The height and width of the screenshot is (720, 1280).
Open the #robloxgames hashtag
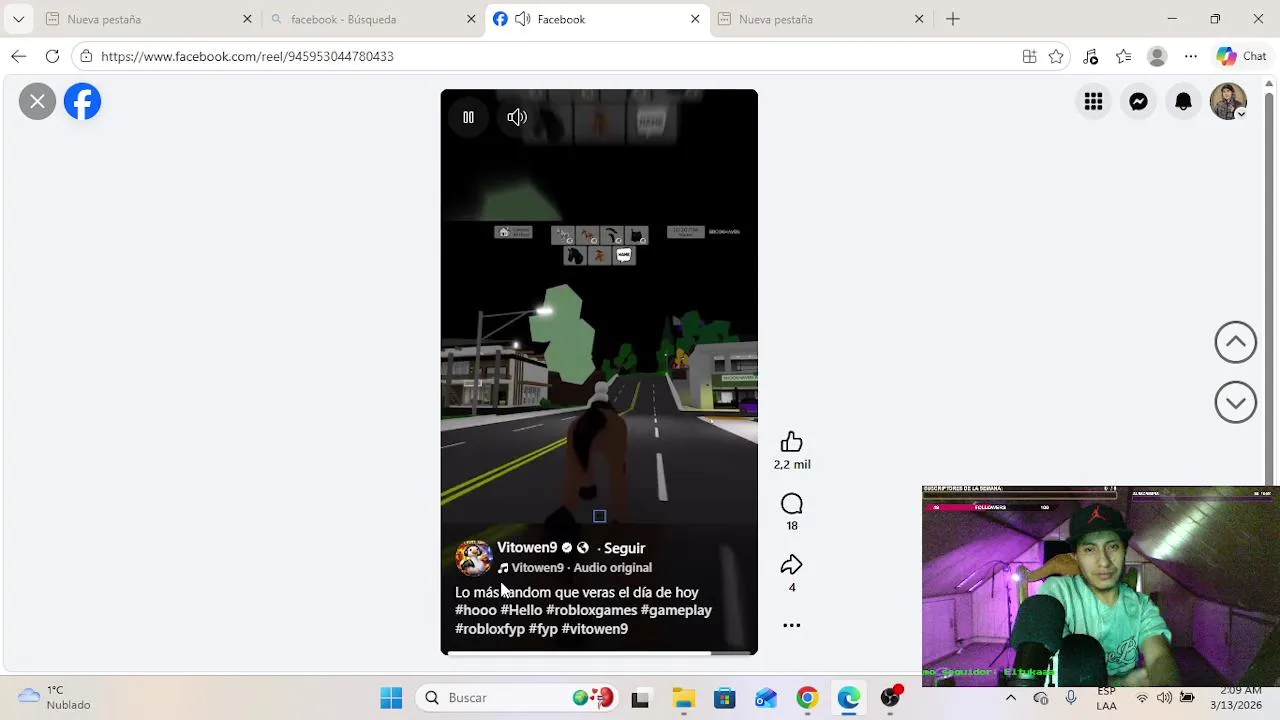[x=591, y=610]
